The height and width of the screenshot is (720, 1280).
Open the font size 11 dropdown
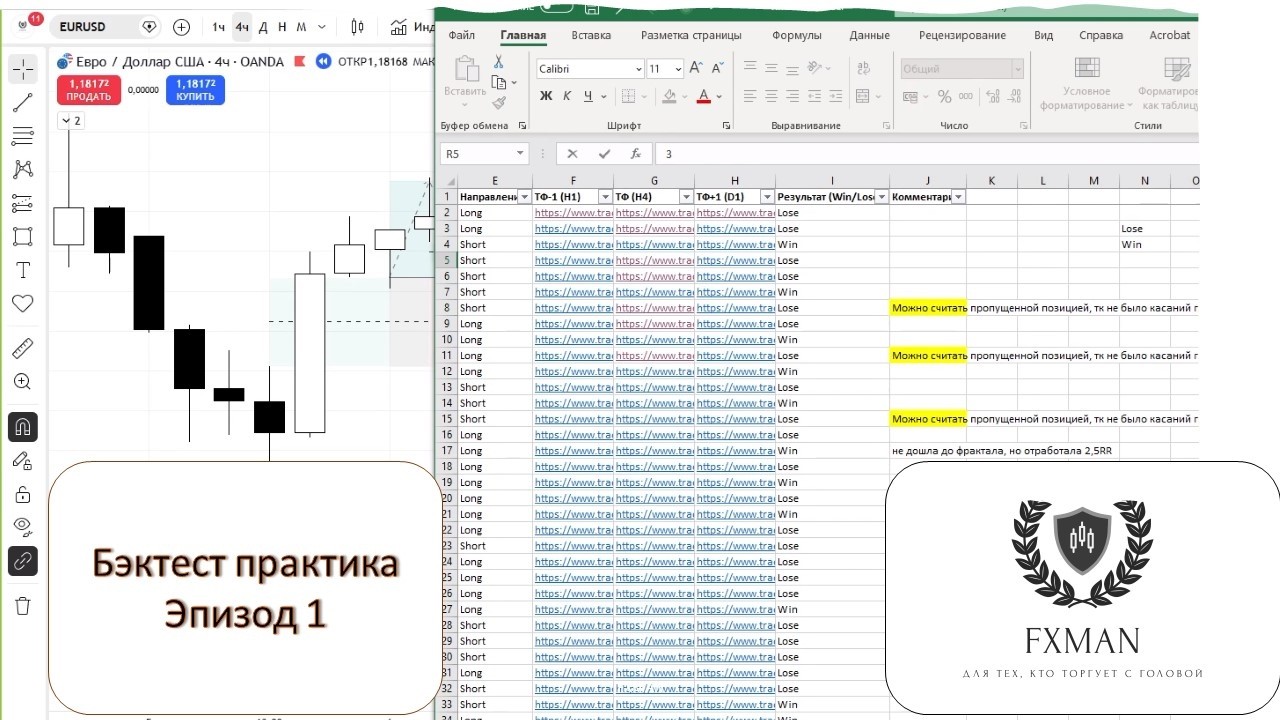pos(678,69)
